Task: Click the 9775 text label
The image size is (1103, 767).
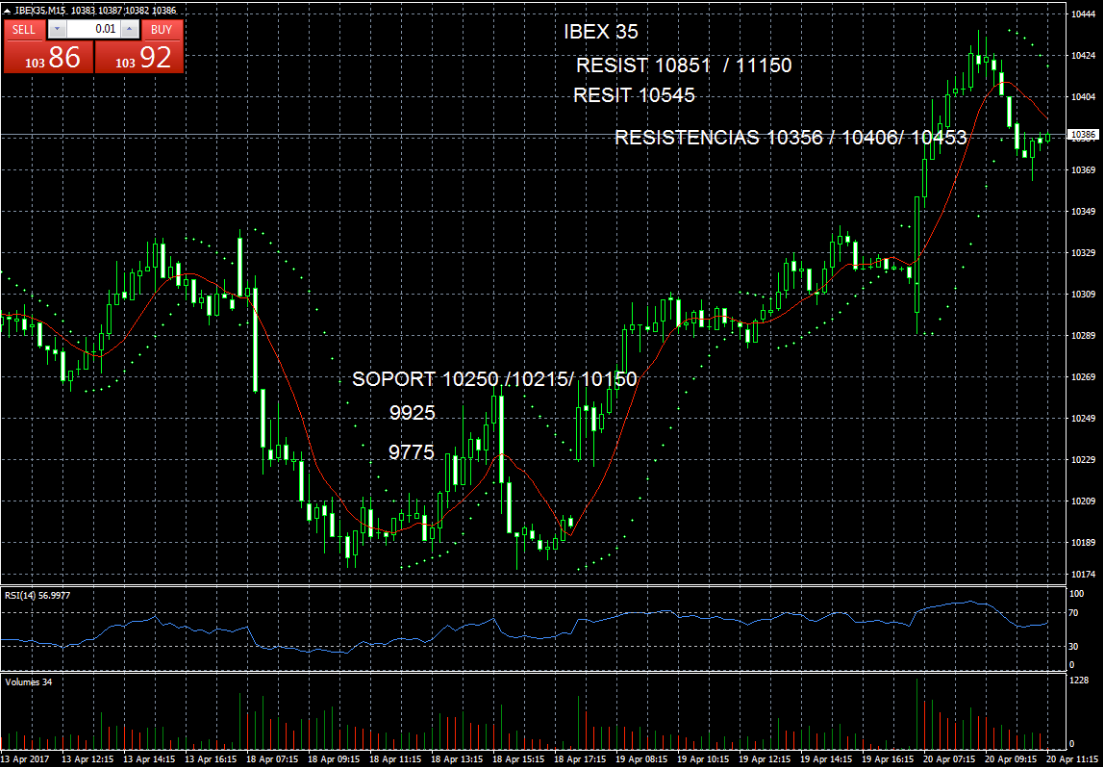Action: (411, 453)
